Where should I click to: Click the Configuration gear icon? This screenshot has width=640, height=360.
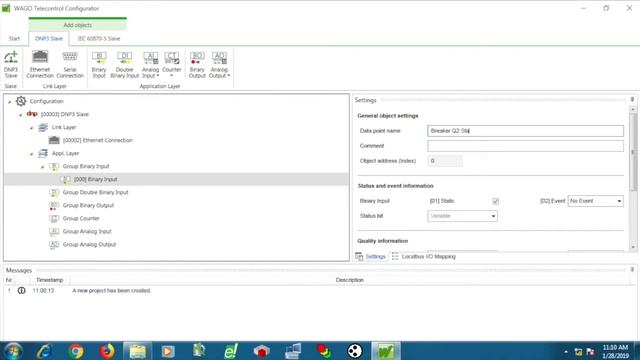click(x=21, y=101)
